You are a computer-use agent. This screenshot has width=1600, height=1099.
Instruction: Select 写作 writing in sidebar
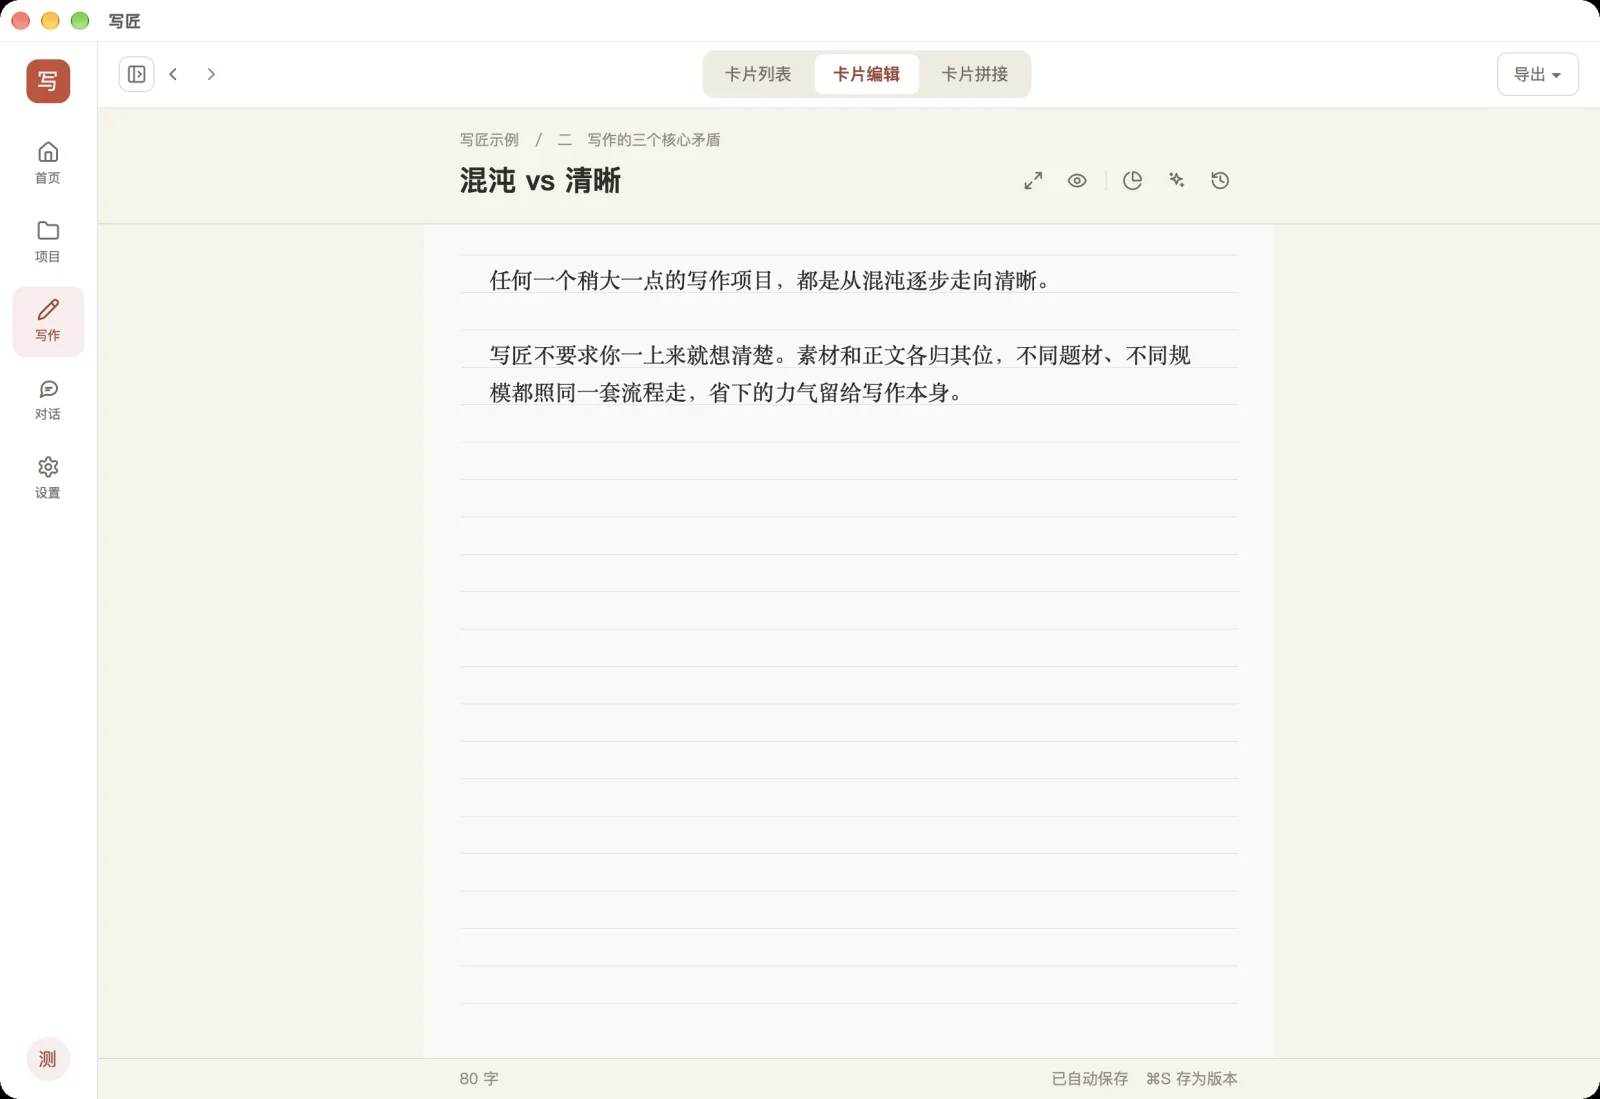(x=48, y=321)
